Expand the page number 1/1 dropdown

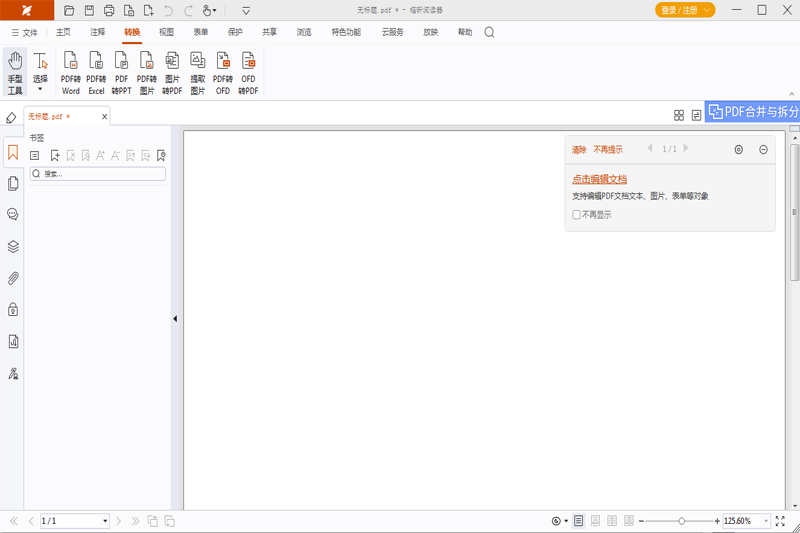pyautogui.click(x=105, y=521)
